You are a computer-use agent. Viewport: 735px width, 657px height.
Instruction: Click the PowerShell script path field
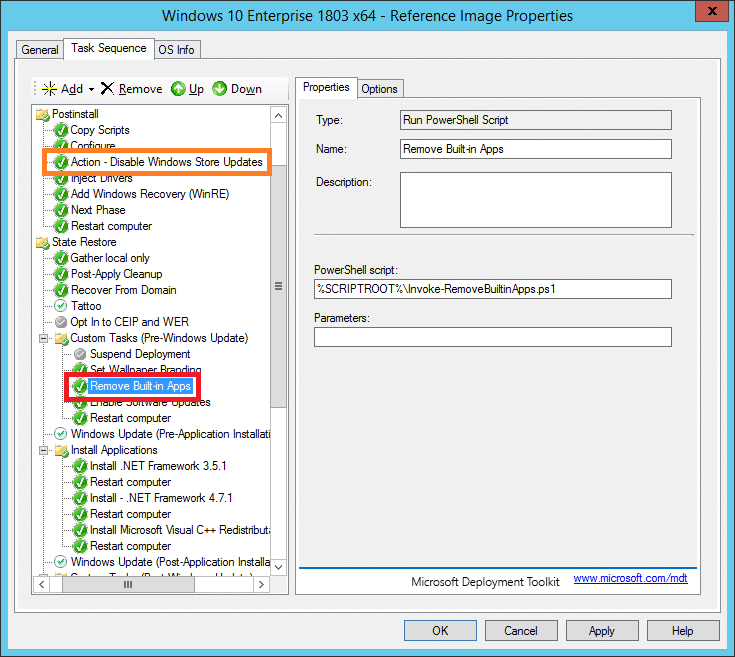(493, 289)
